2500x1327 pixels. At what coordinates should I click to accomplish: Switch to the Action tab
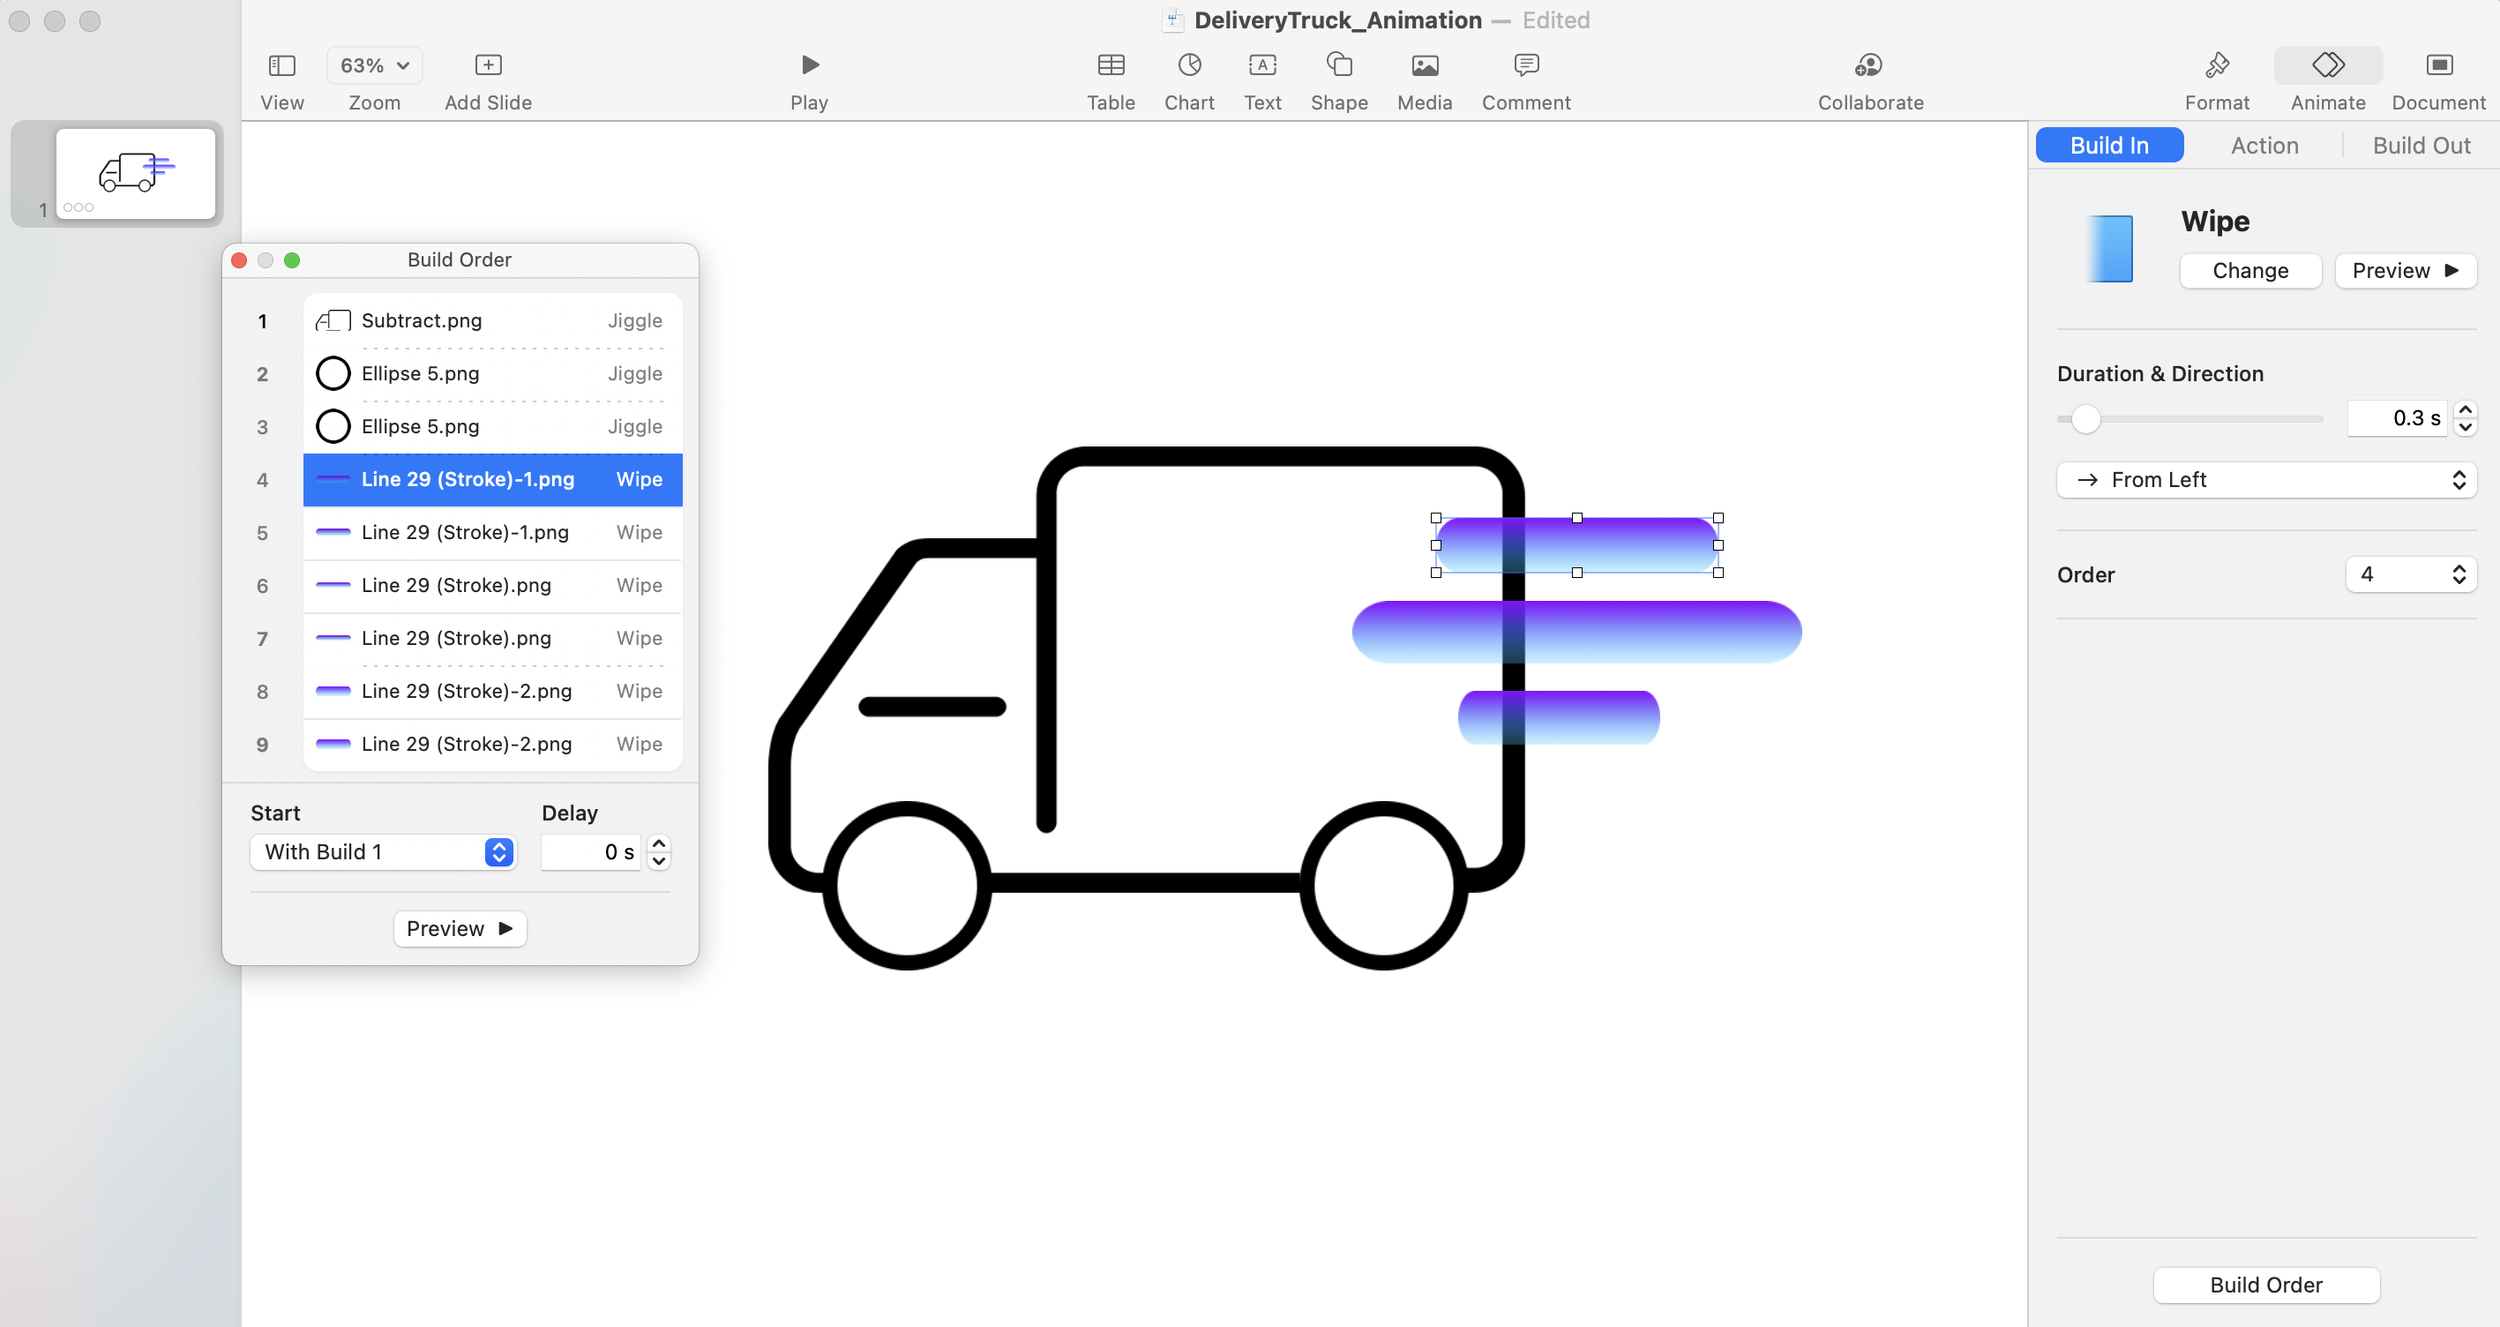point(2264,145)
